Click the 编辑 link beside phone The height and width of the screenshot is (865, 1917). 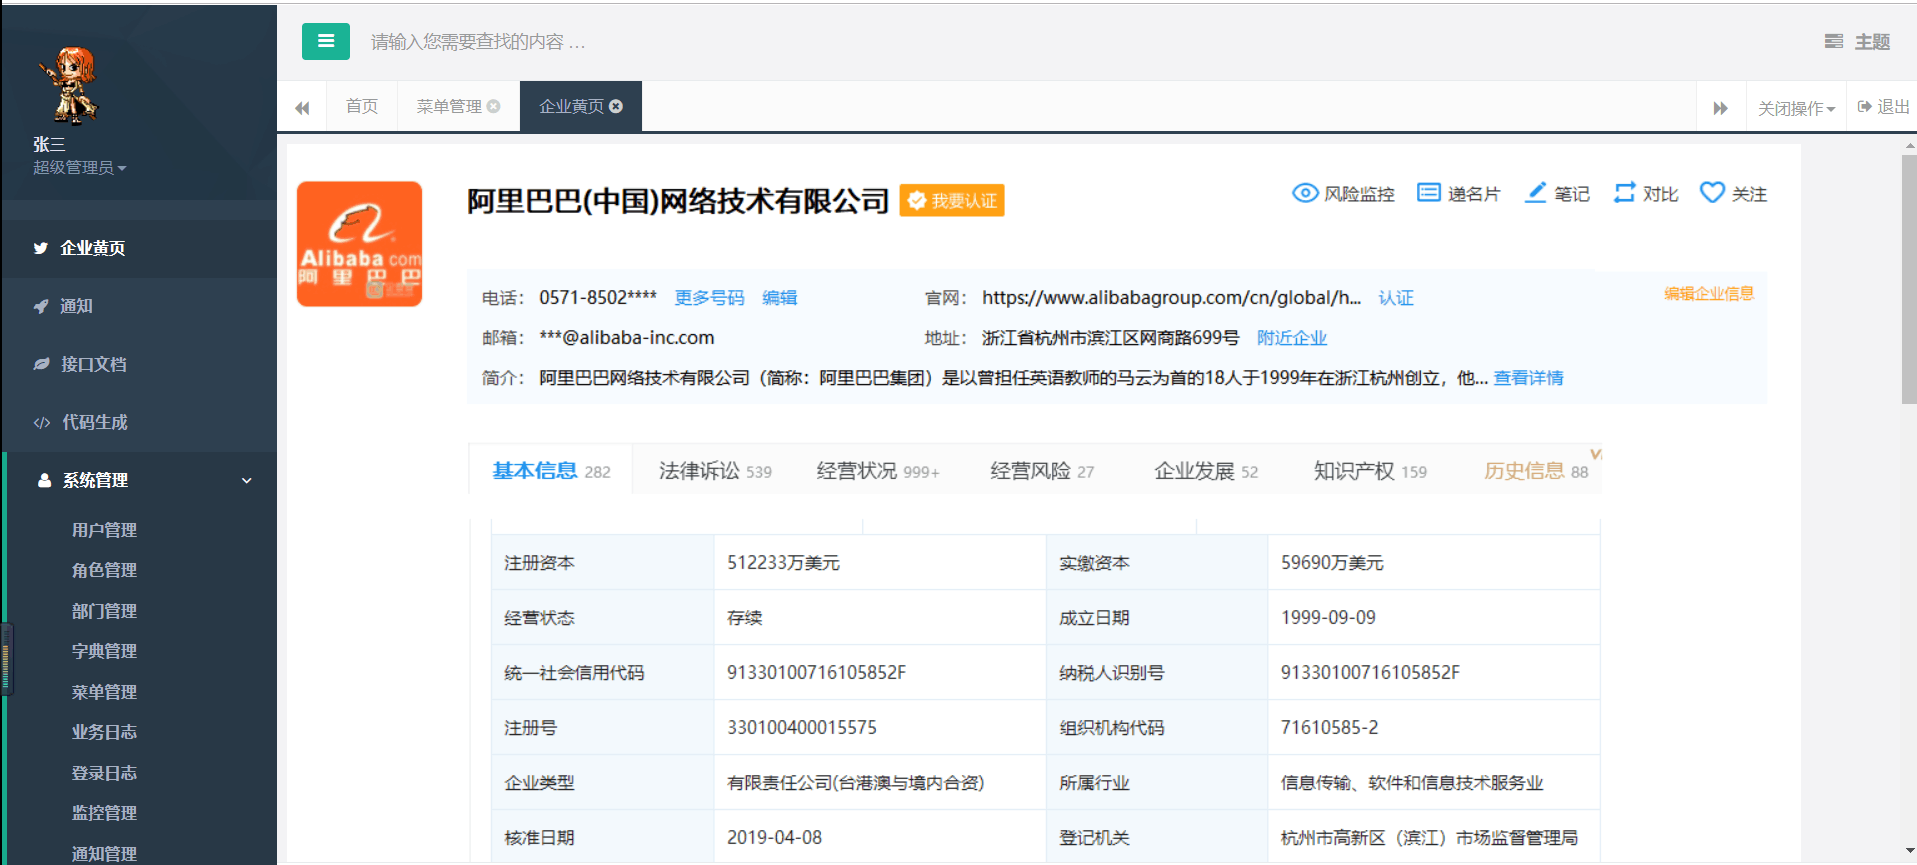coord(779,298)
